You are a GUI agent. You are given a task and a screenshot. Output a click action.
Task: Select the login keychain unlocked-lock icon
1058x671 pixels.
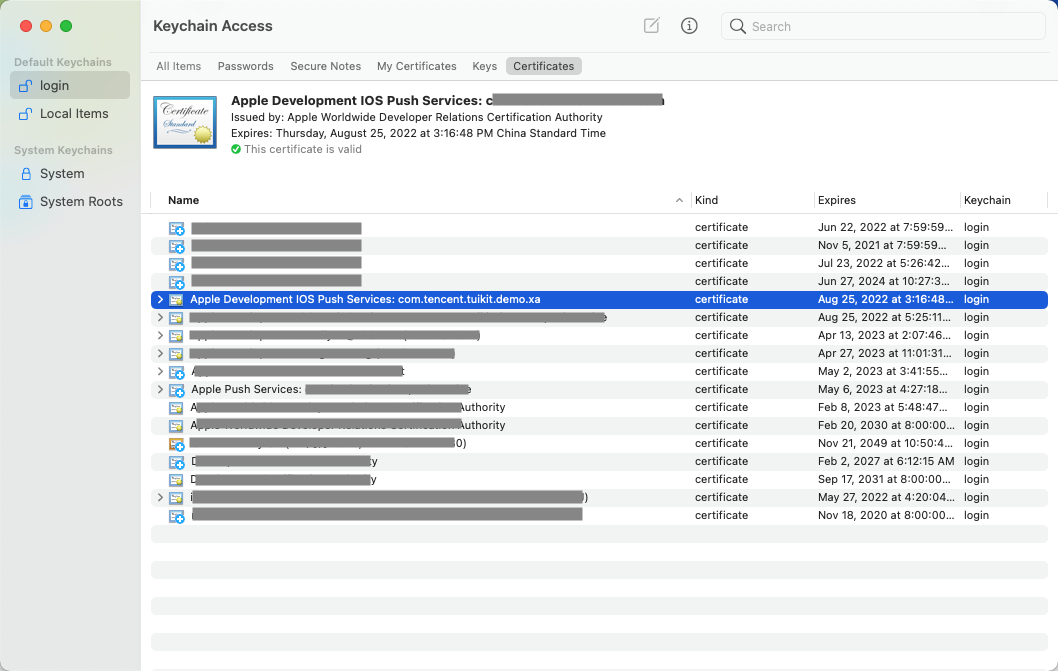tap(25, 86)
